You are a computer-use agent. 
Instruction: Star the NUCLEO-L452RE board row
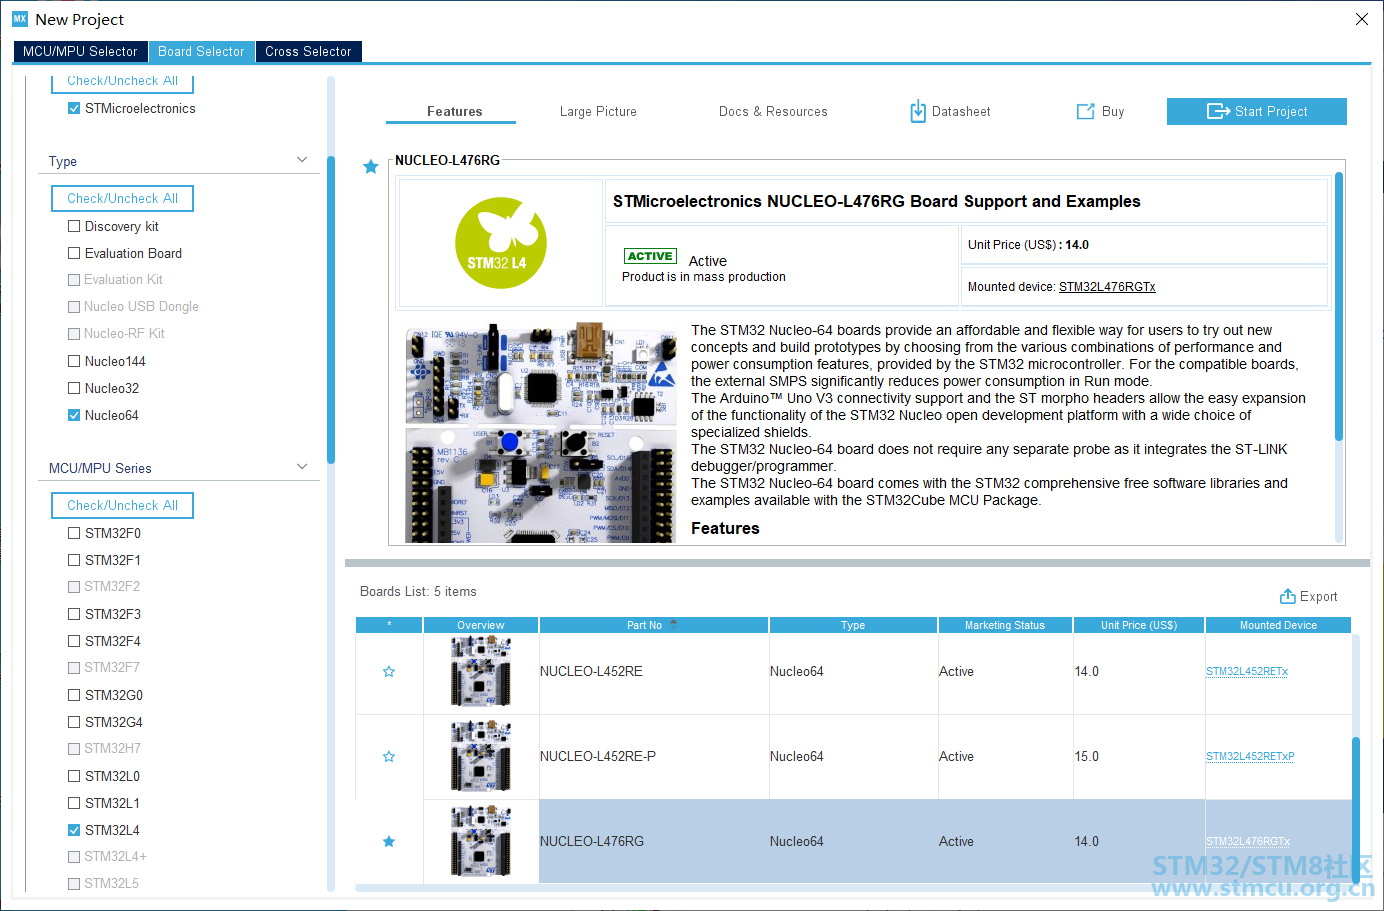click(389, 672)
